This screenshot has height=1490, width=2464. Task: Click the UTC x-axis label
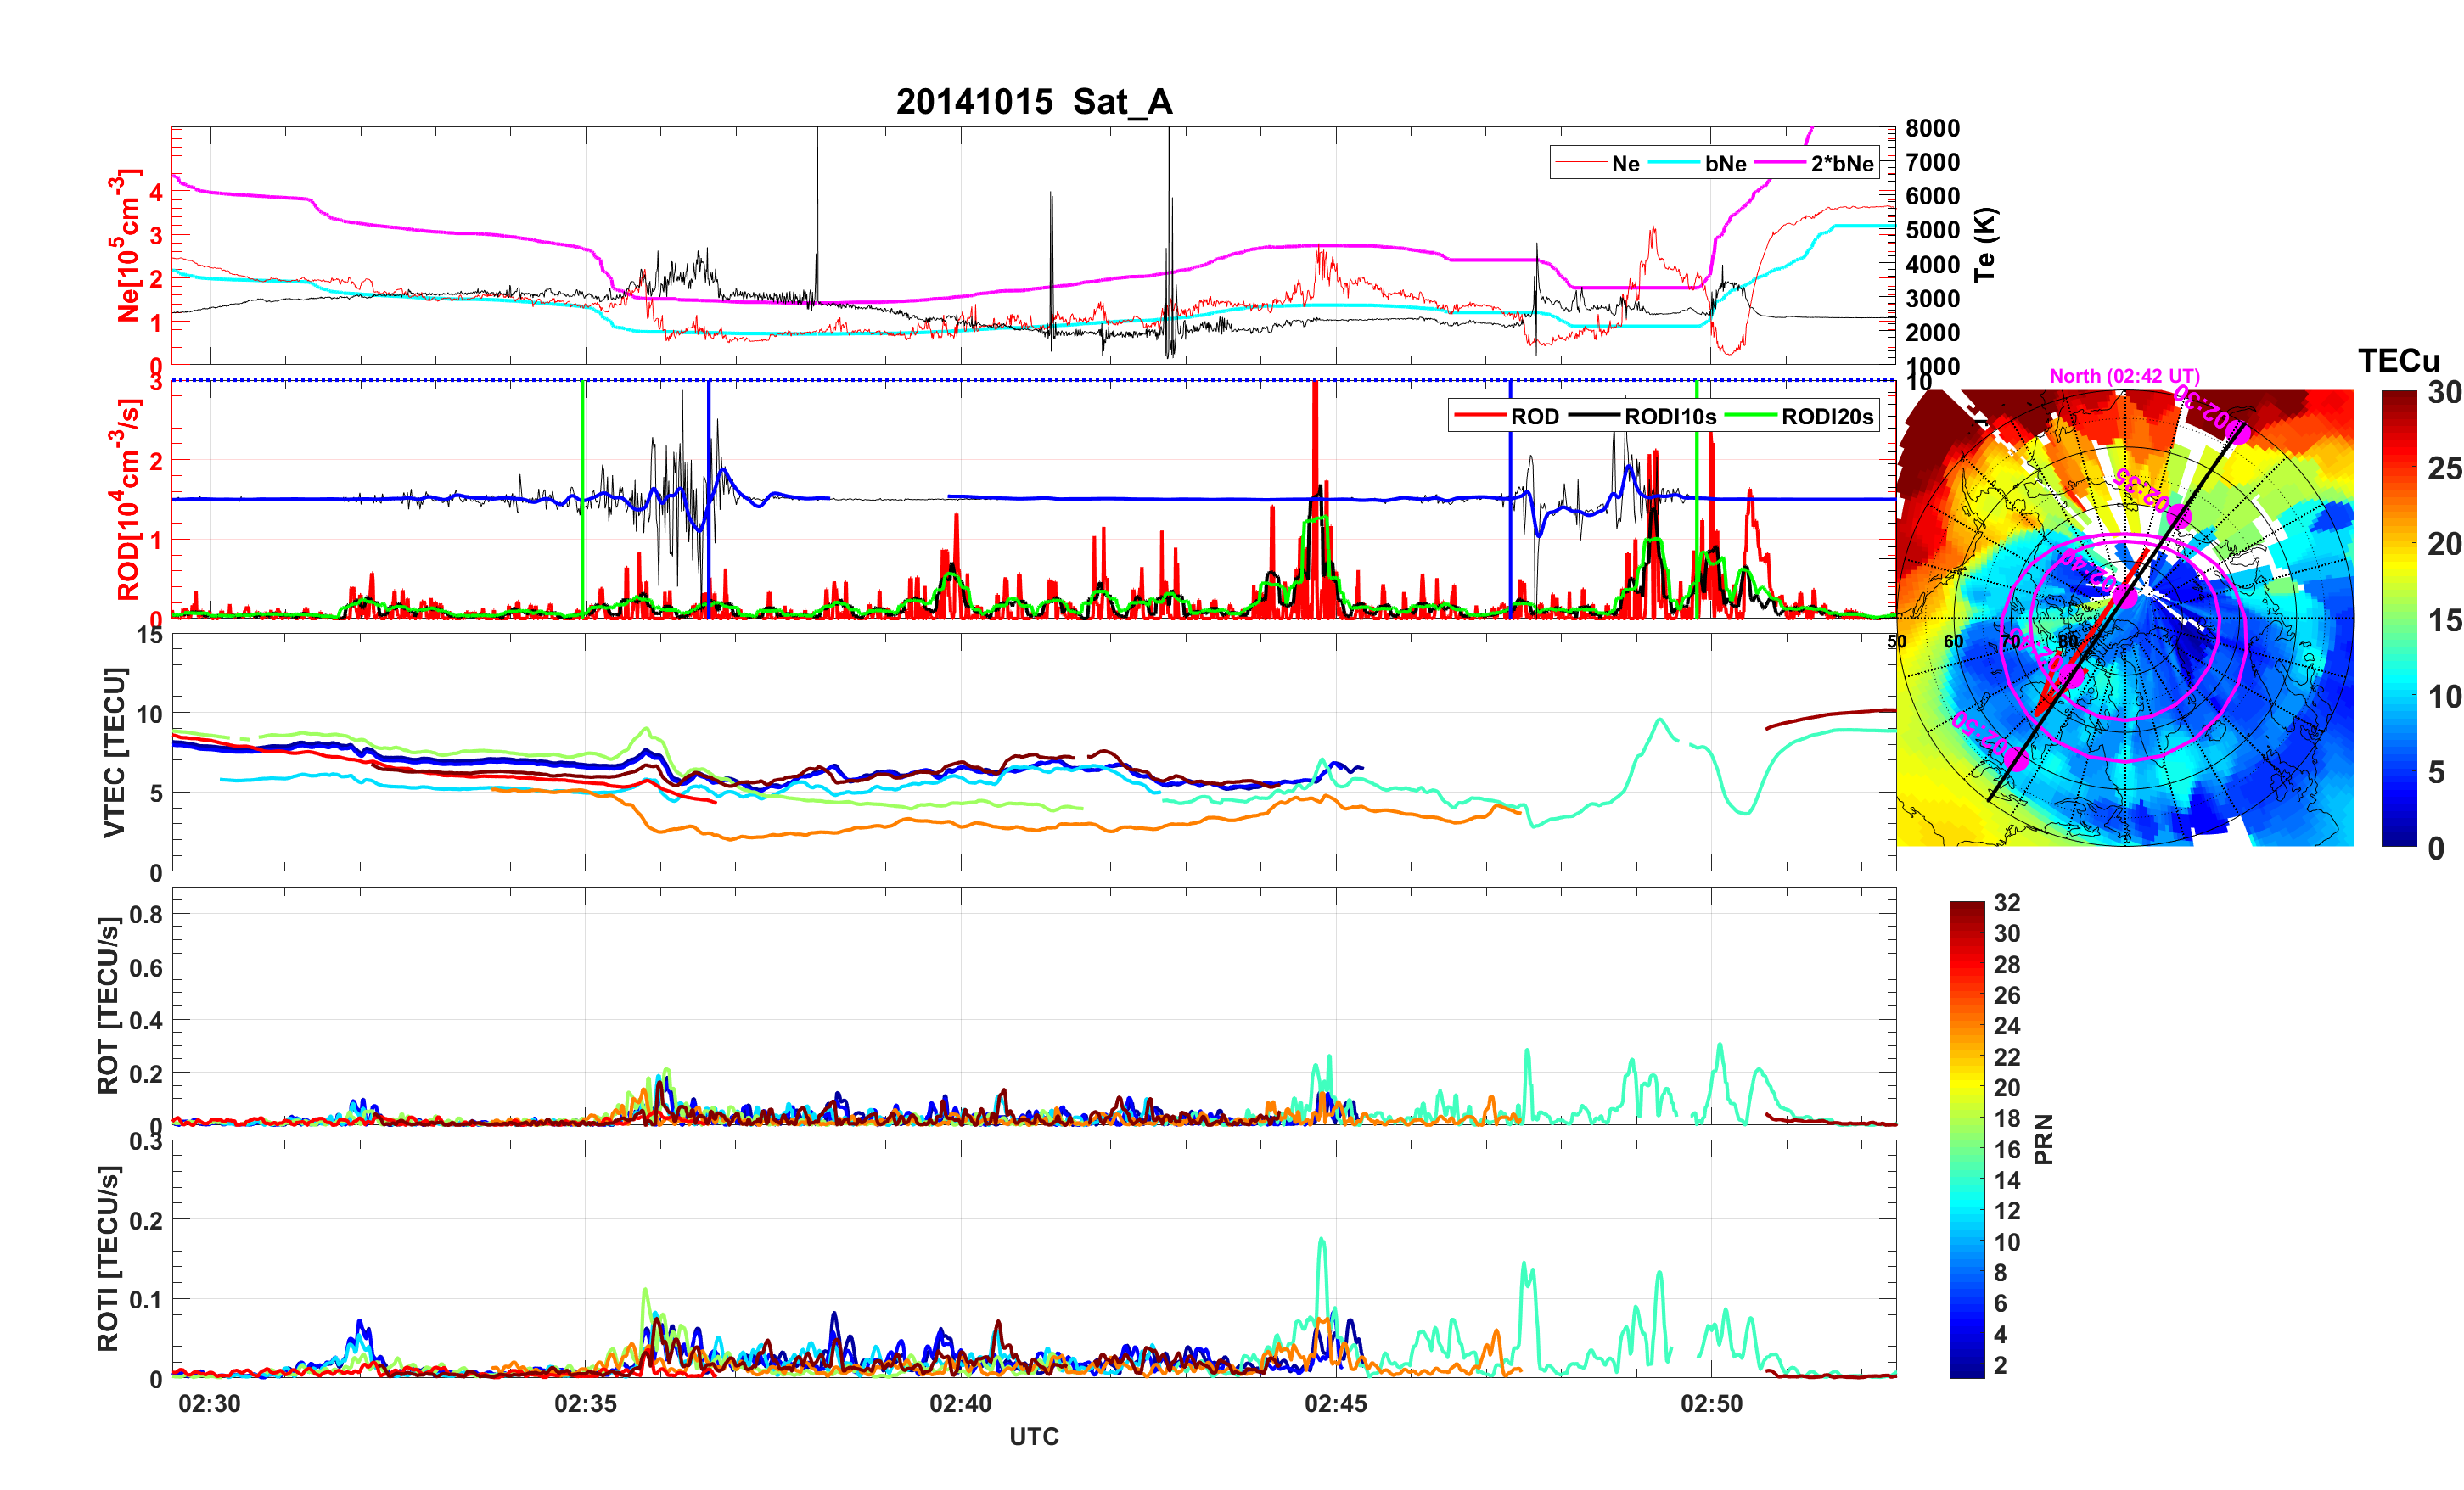[x=1033, y=1437]
